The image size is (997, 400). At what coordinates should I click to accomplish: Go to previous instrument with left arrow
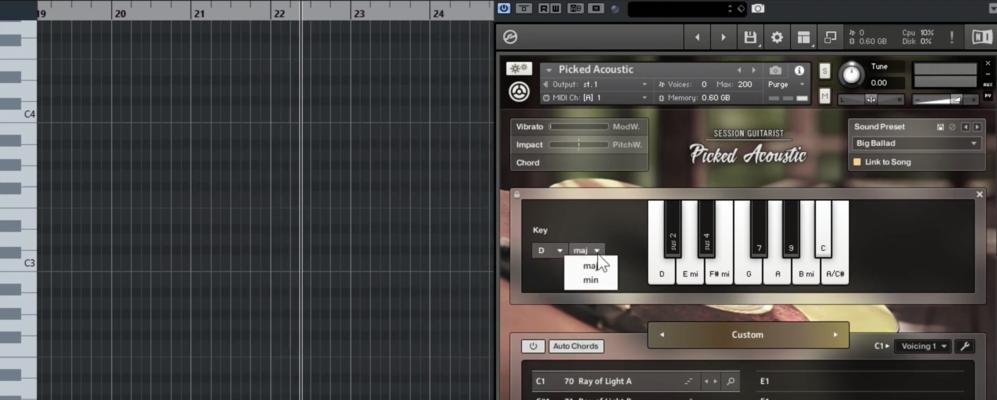pos(697,38)
